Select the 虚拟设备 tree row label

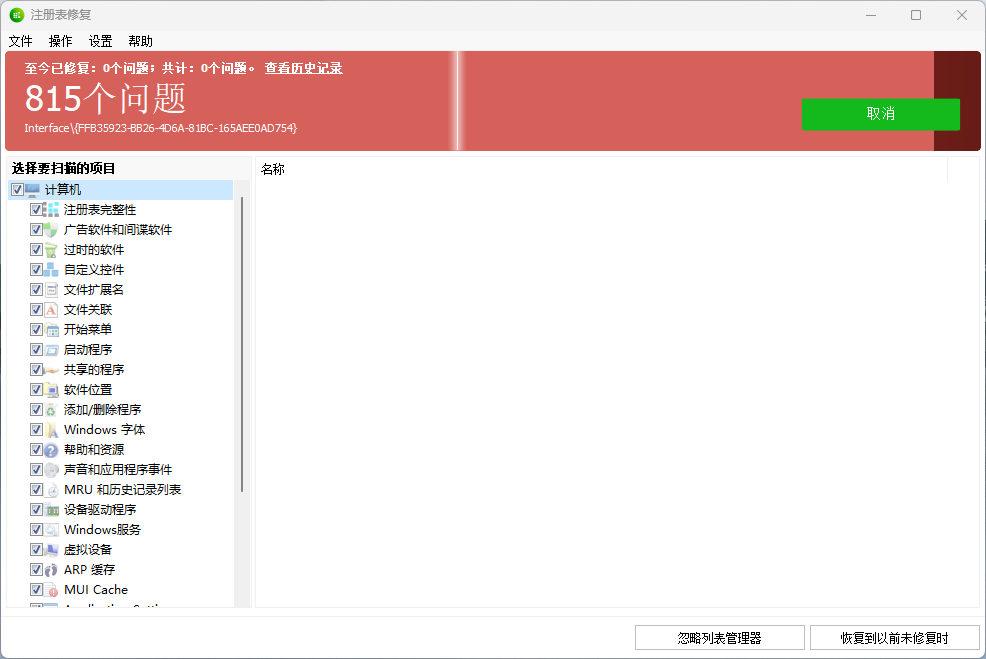[x=88, y=550]
